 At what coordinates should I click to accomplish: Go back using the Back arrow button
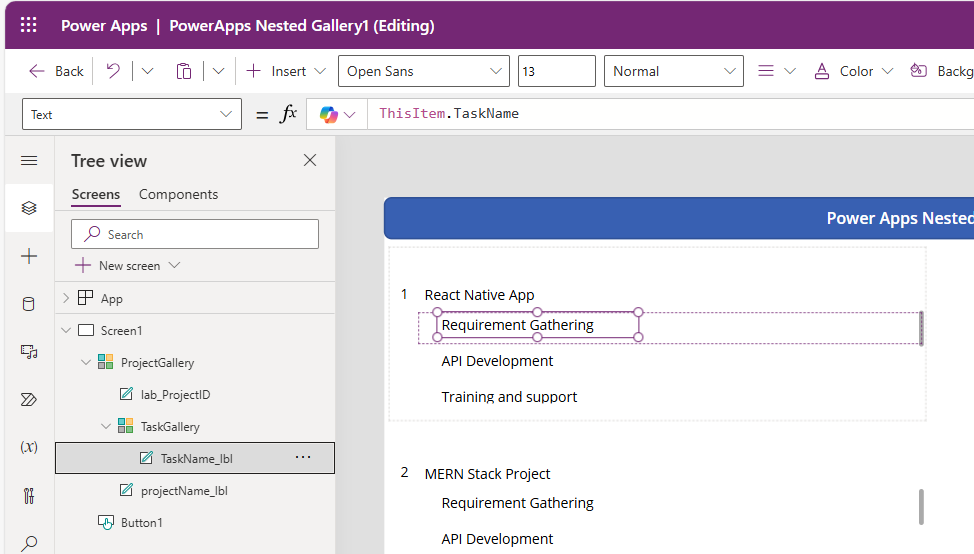[56, 71]
